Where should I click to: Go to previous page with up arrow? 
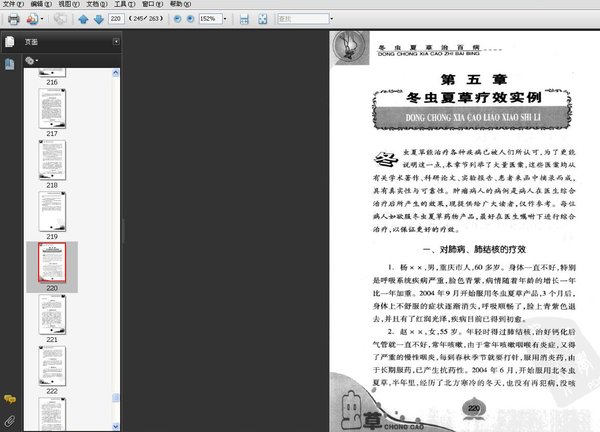(x=83, y=19)
